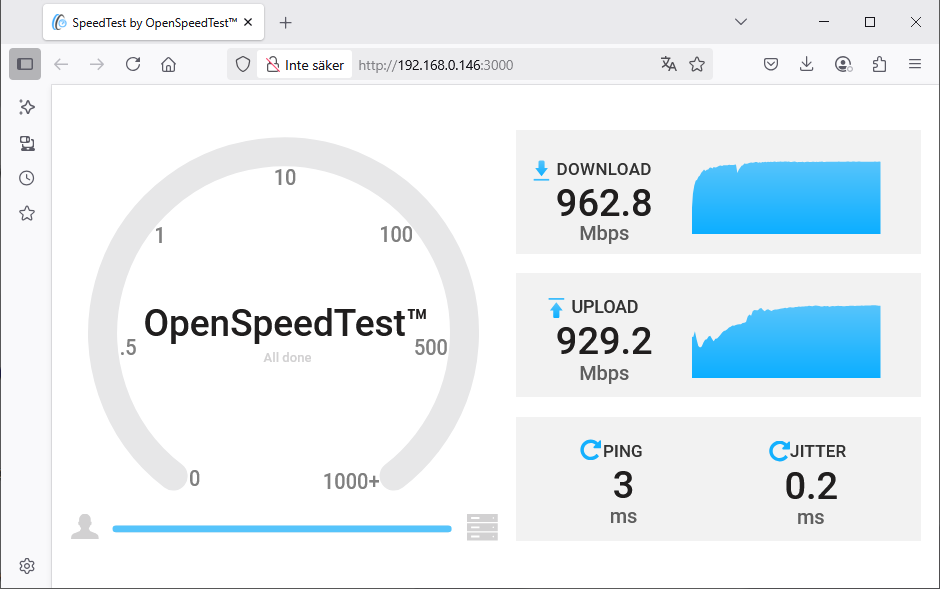This screenshot has height=589, width=940.
Task: Save page to Pocket
Action: click(771, 64)
